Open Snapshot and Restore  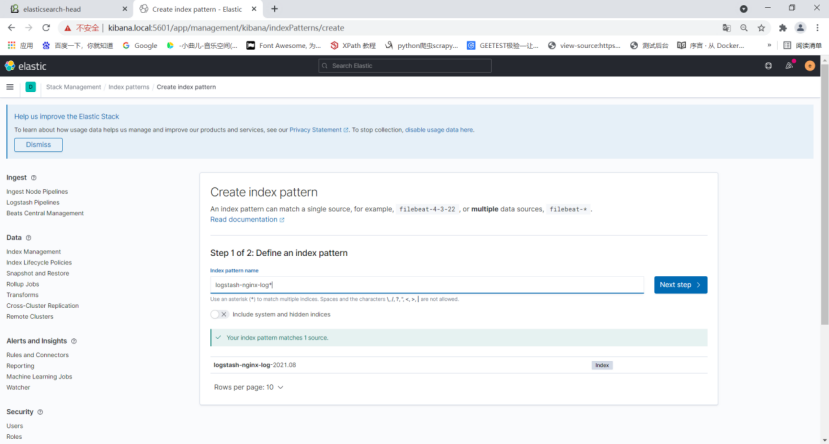click(x=38, y=274)
